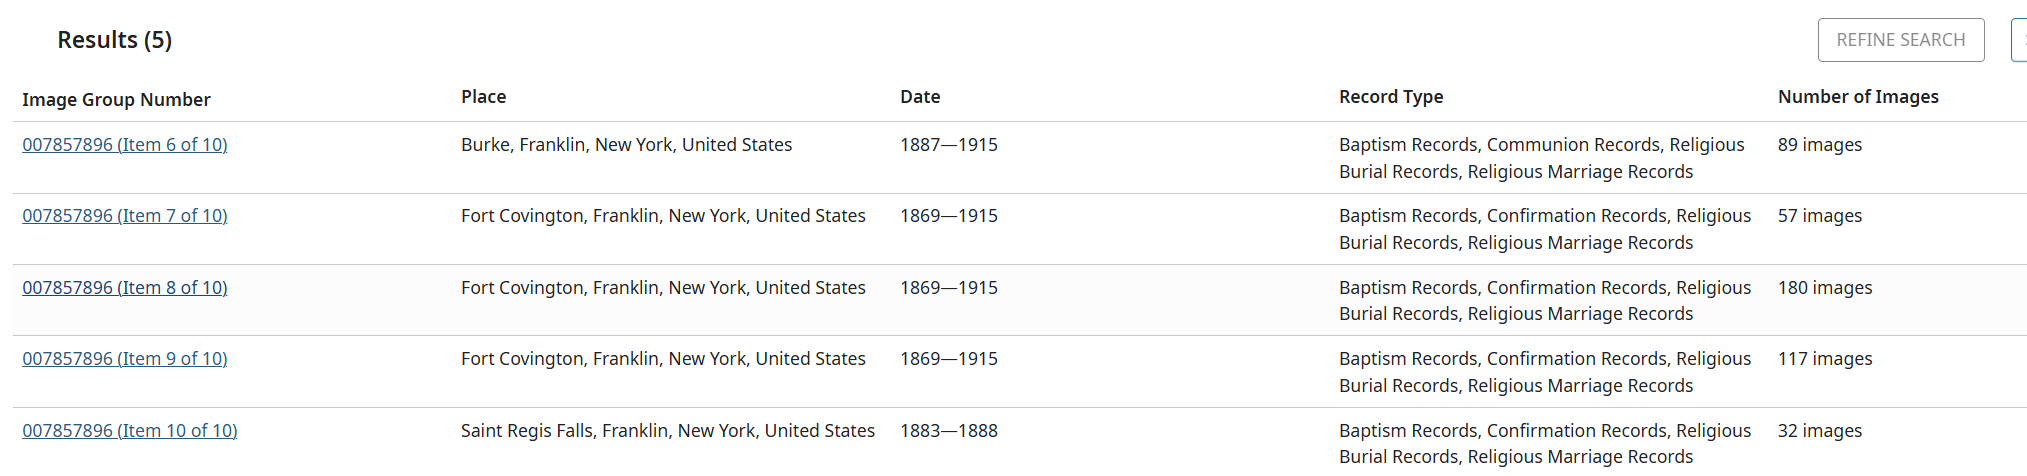
Task: Open the Item 8 of 10 image group link
Action: (125, 288)
